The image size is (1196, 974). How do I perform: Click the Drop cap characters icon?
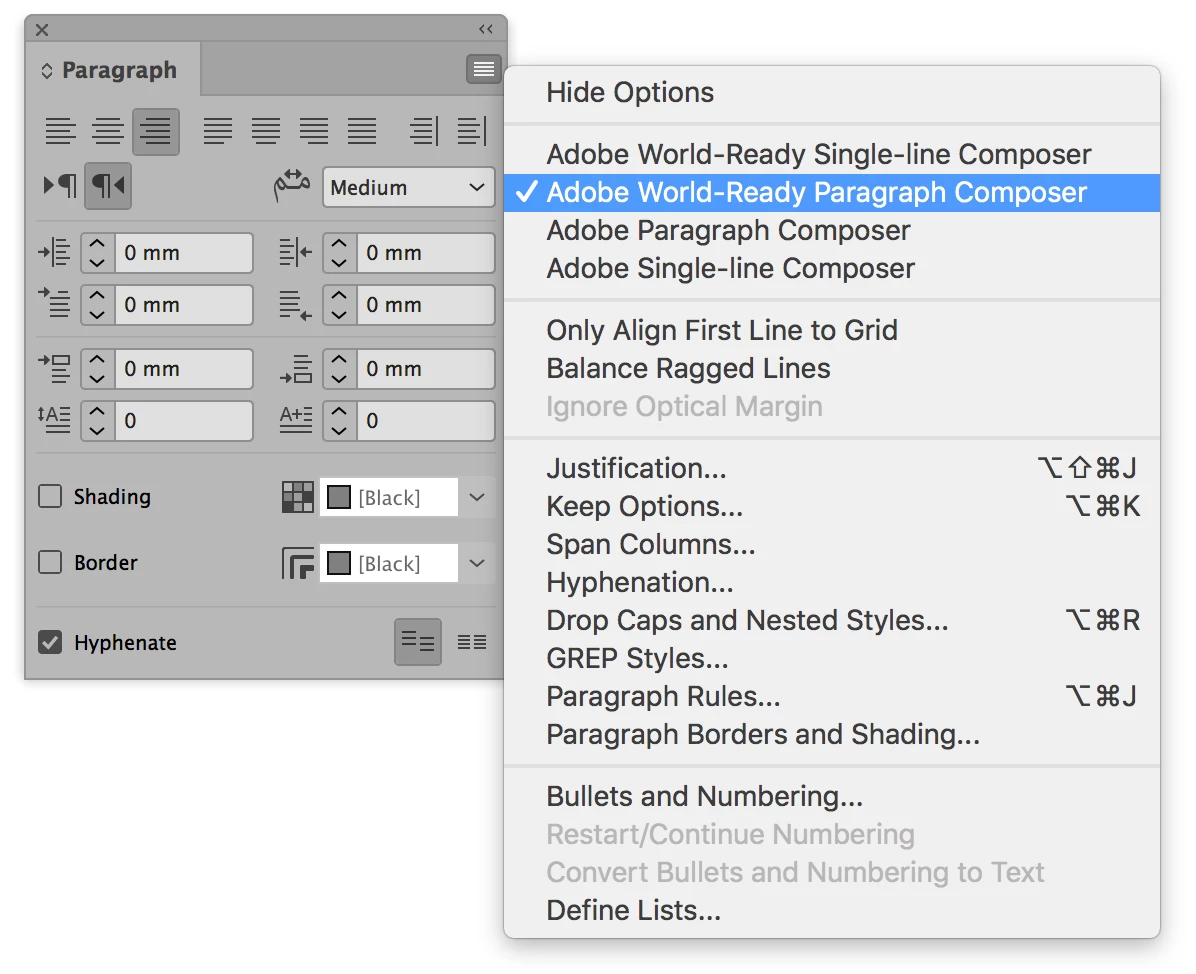(x=295, y=419)
